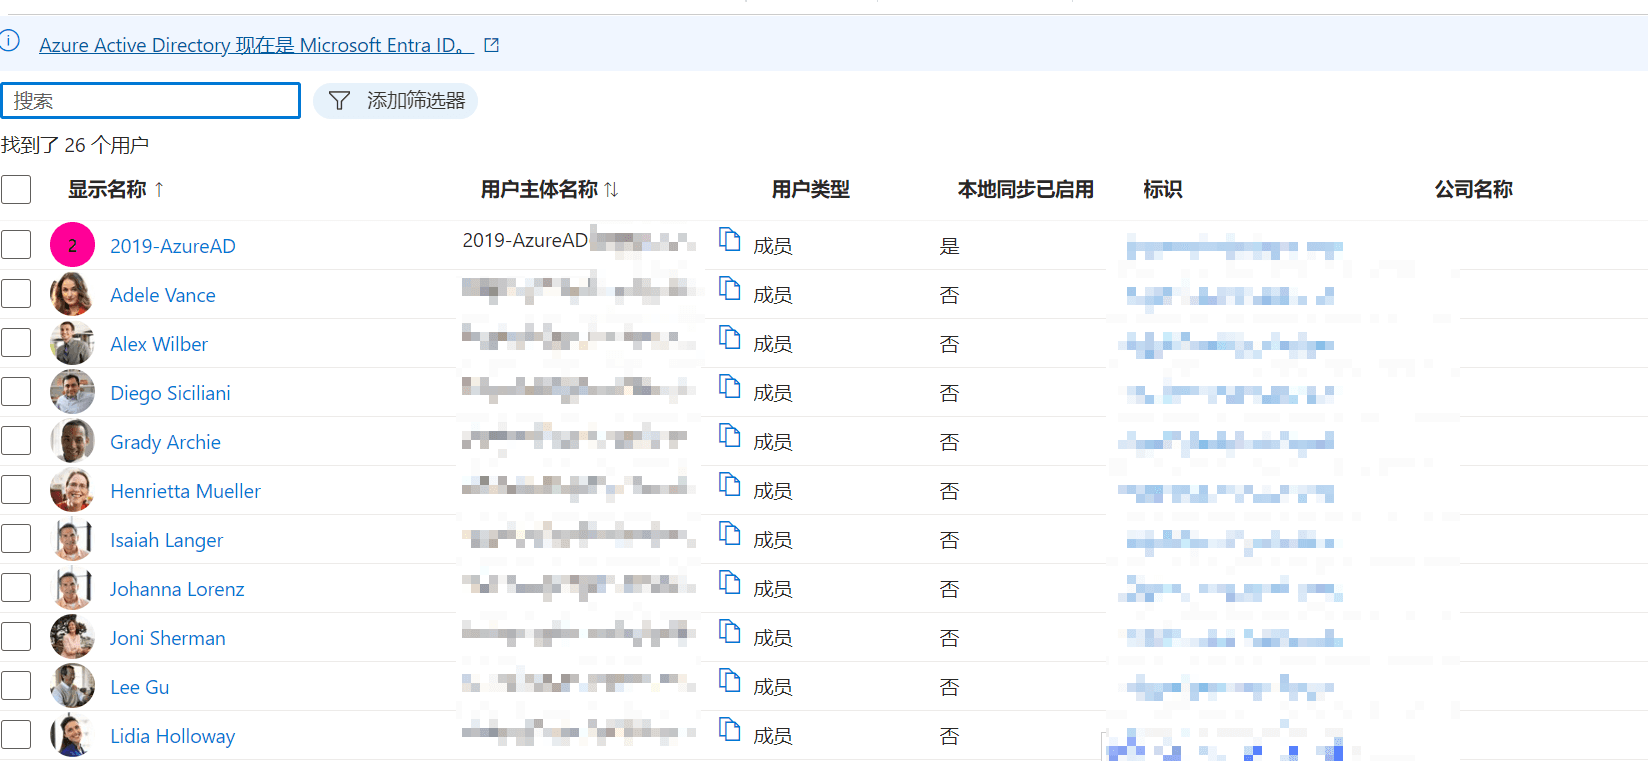Sort by 用户主体名称 column header
Viewport: 1648px width, 761px height.
539,189
